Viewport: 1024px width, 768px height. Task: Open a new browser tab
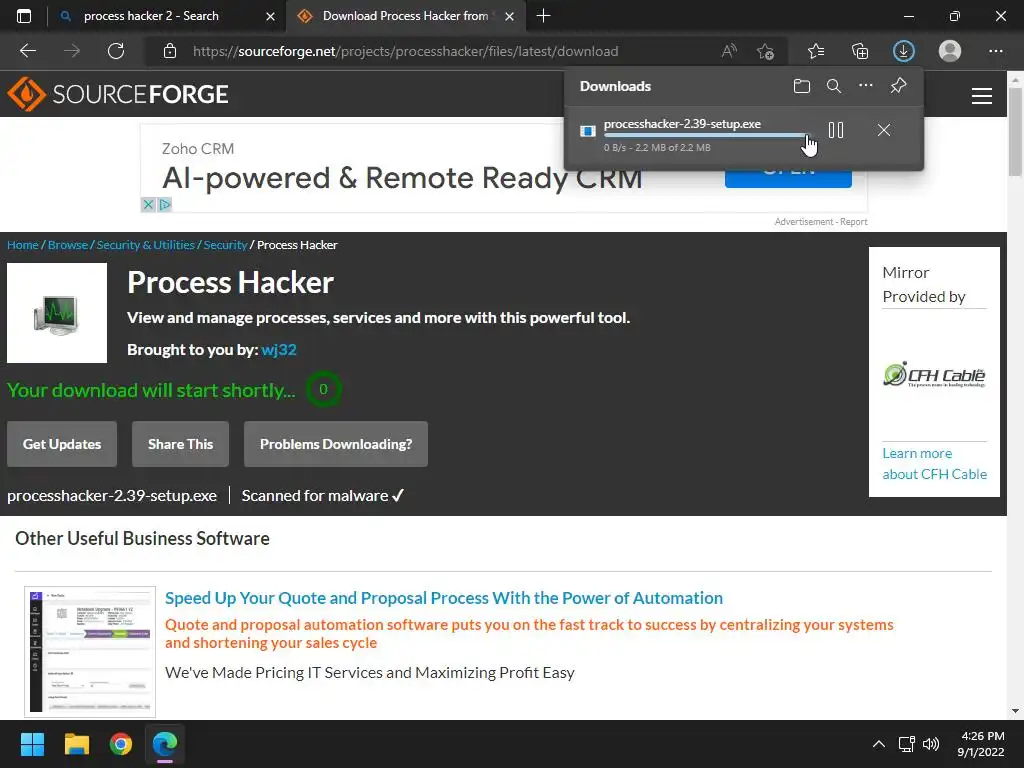click(543, 16)
